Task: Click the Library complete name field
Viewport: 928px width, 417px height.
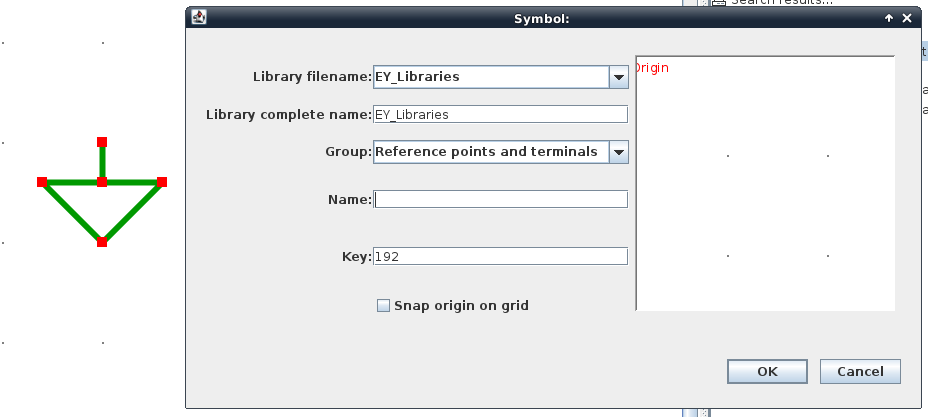Action: point(500,114)
